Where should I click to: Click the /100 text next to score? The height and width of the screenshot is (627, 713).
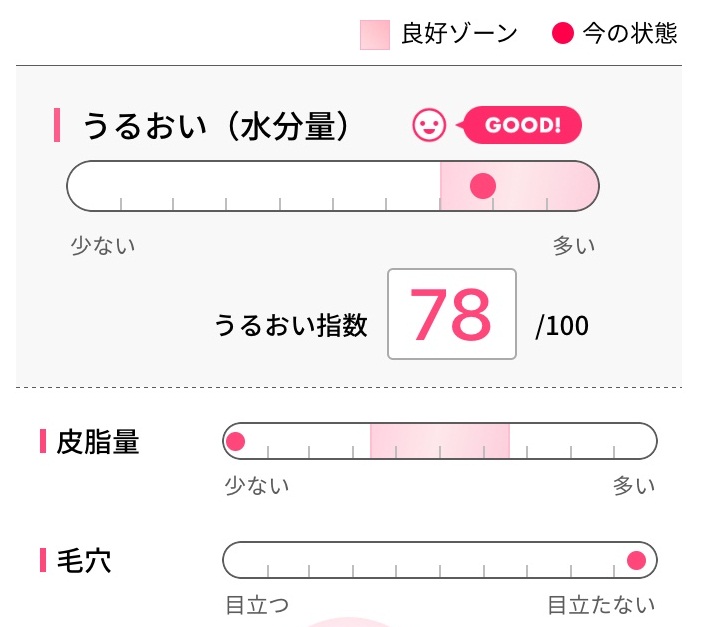tap(562, 326)
